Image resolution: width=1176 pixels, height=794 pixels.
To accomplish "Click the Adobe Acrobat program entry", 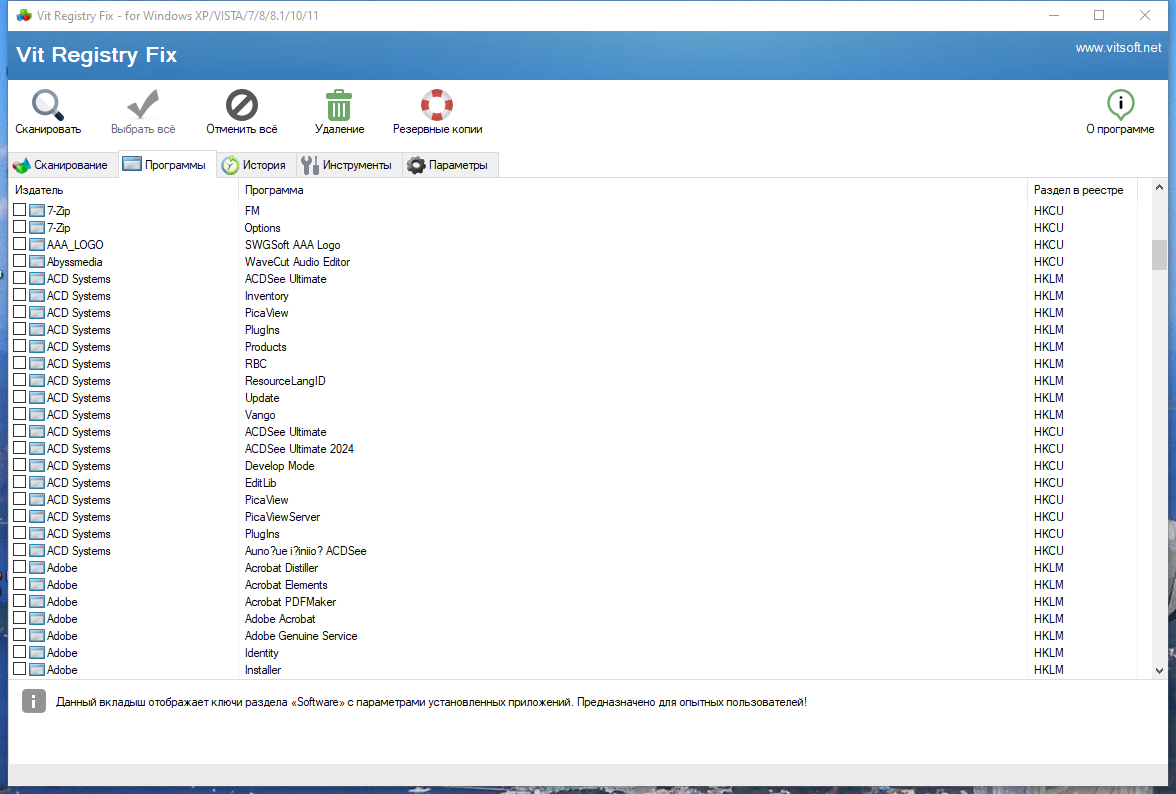I will click(x=280, y=619).
